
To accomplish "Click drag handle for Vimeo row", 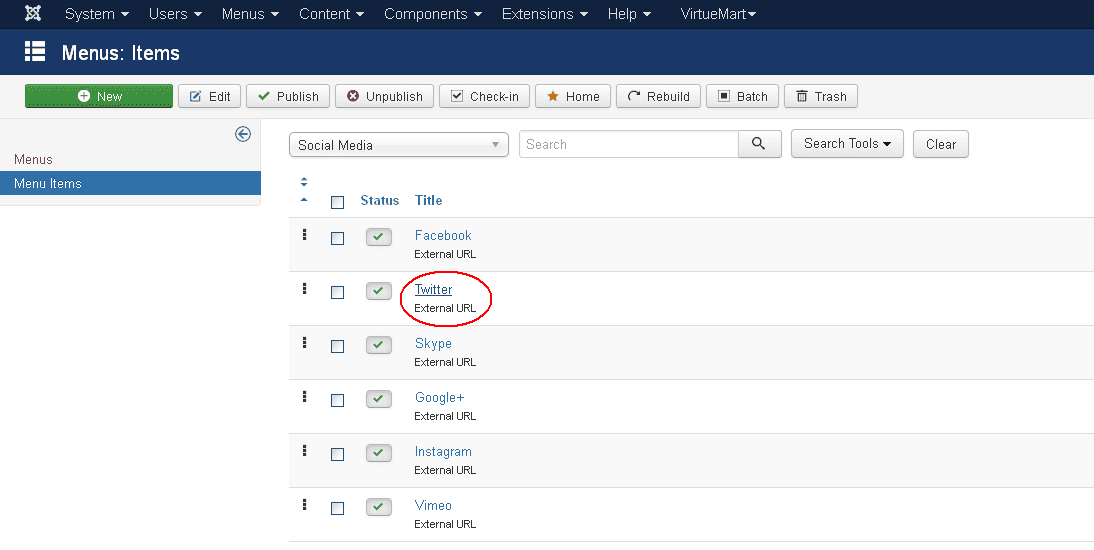I will [304, 505].
